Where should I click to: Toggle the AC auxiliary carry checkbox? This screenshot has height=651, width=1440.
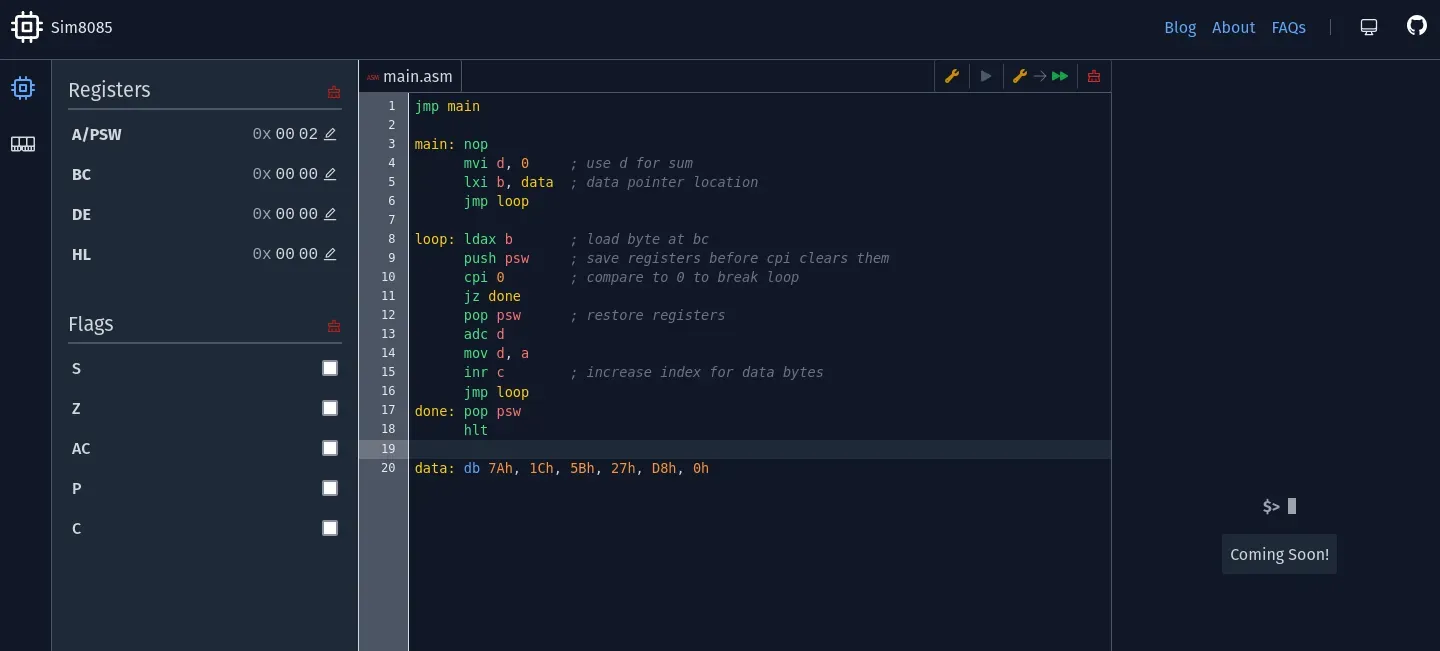pyautogui.click(x=330, y=448)
